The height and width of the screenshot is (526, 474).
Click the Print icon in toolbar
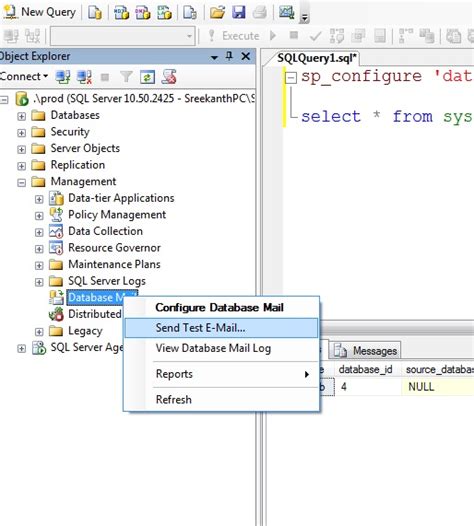pos(260,12)
